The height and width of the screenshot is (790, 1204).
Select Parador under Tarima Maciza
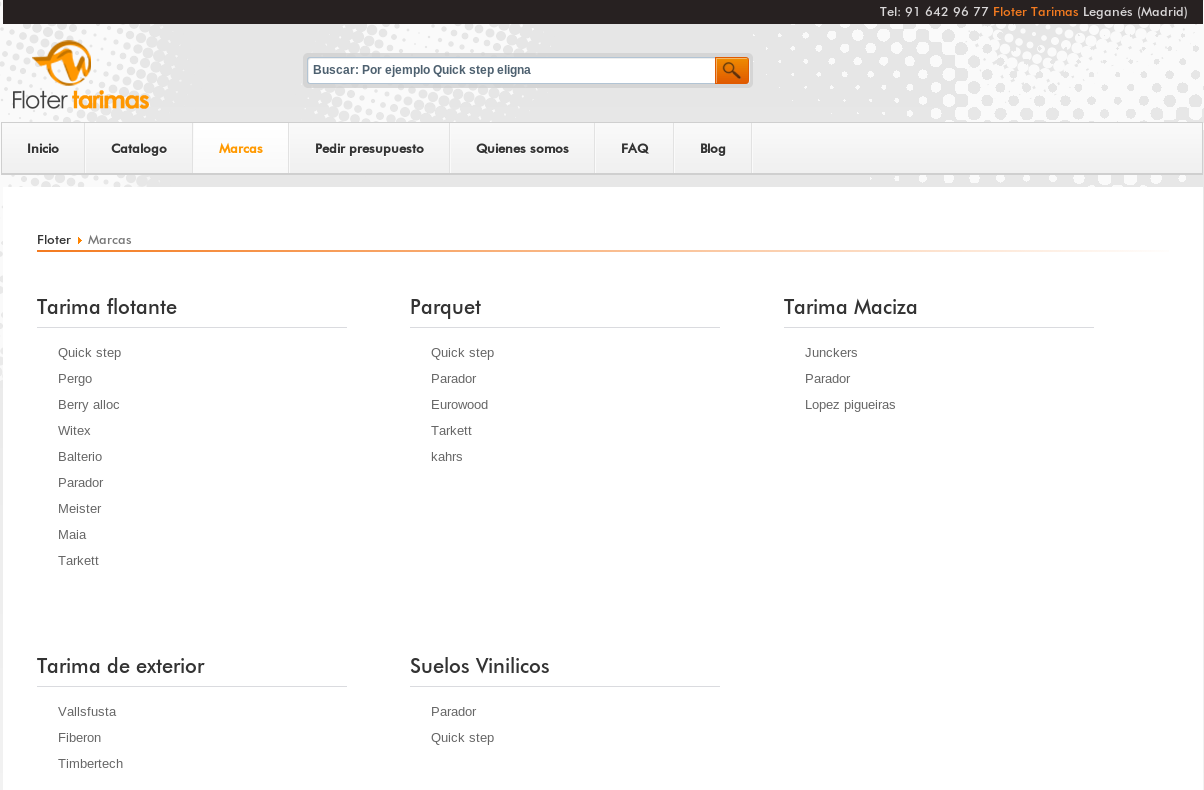(828, 379)
